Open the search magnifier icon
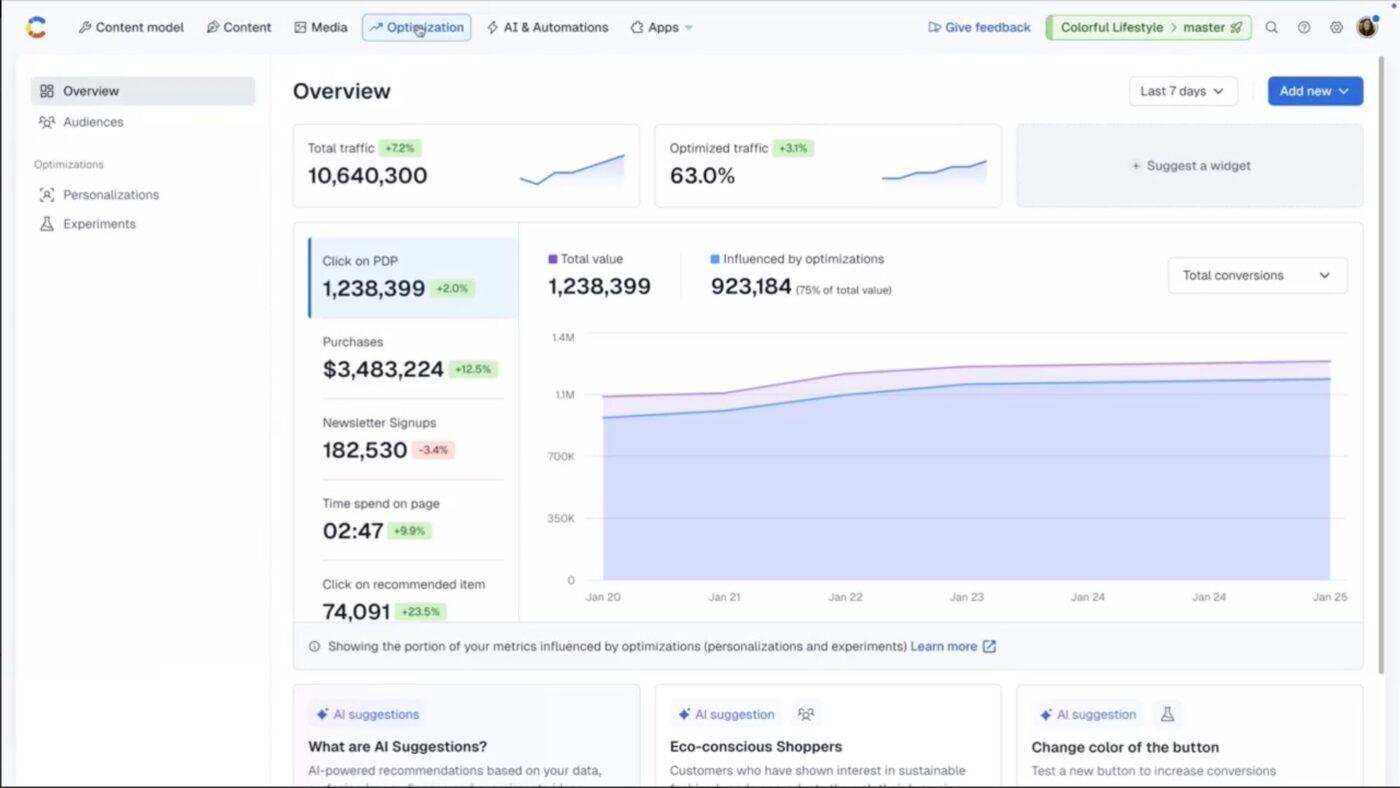The width and height of the screenshot is (1400, 788). tap(1271, 27)
